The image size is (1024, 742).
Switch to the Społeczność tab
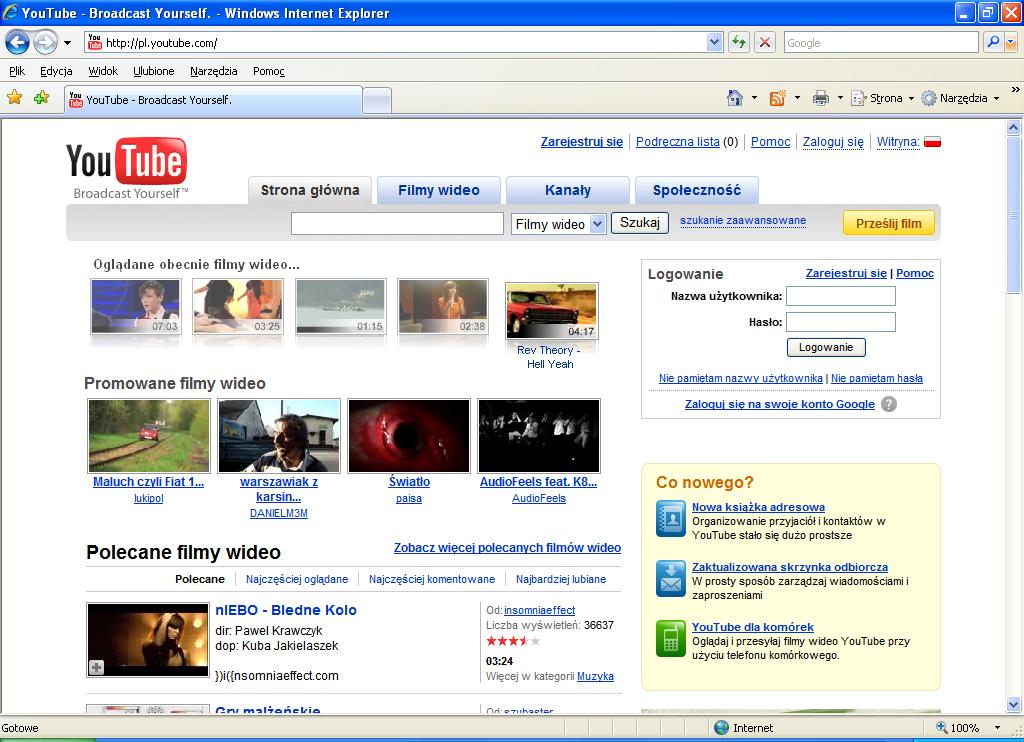[x=697, y=190]
